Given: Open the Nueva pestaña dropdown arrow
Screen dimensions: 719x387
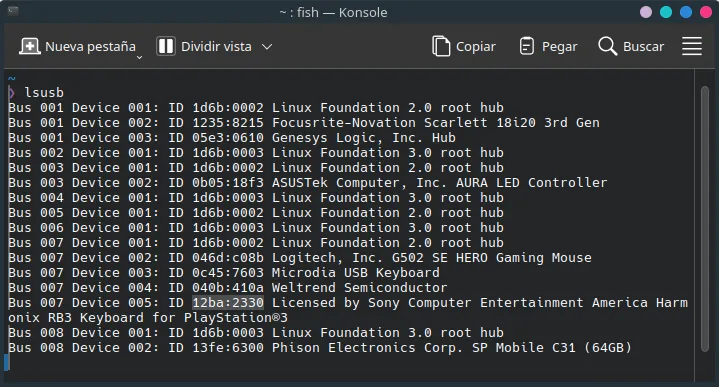Looking at the screenshot, I should 139,57.
